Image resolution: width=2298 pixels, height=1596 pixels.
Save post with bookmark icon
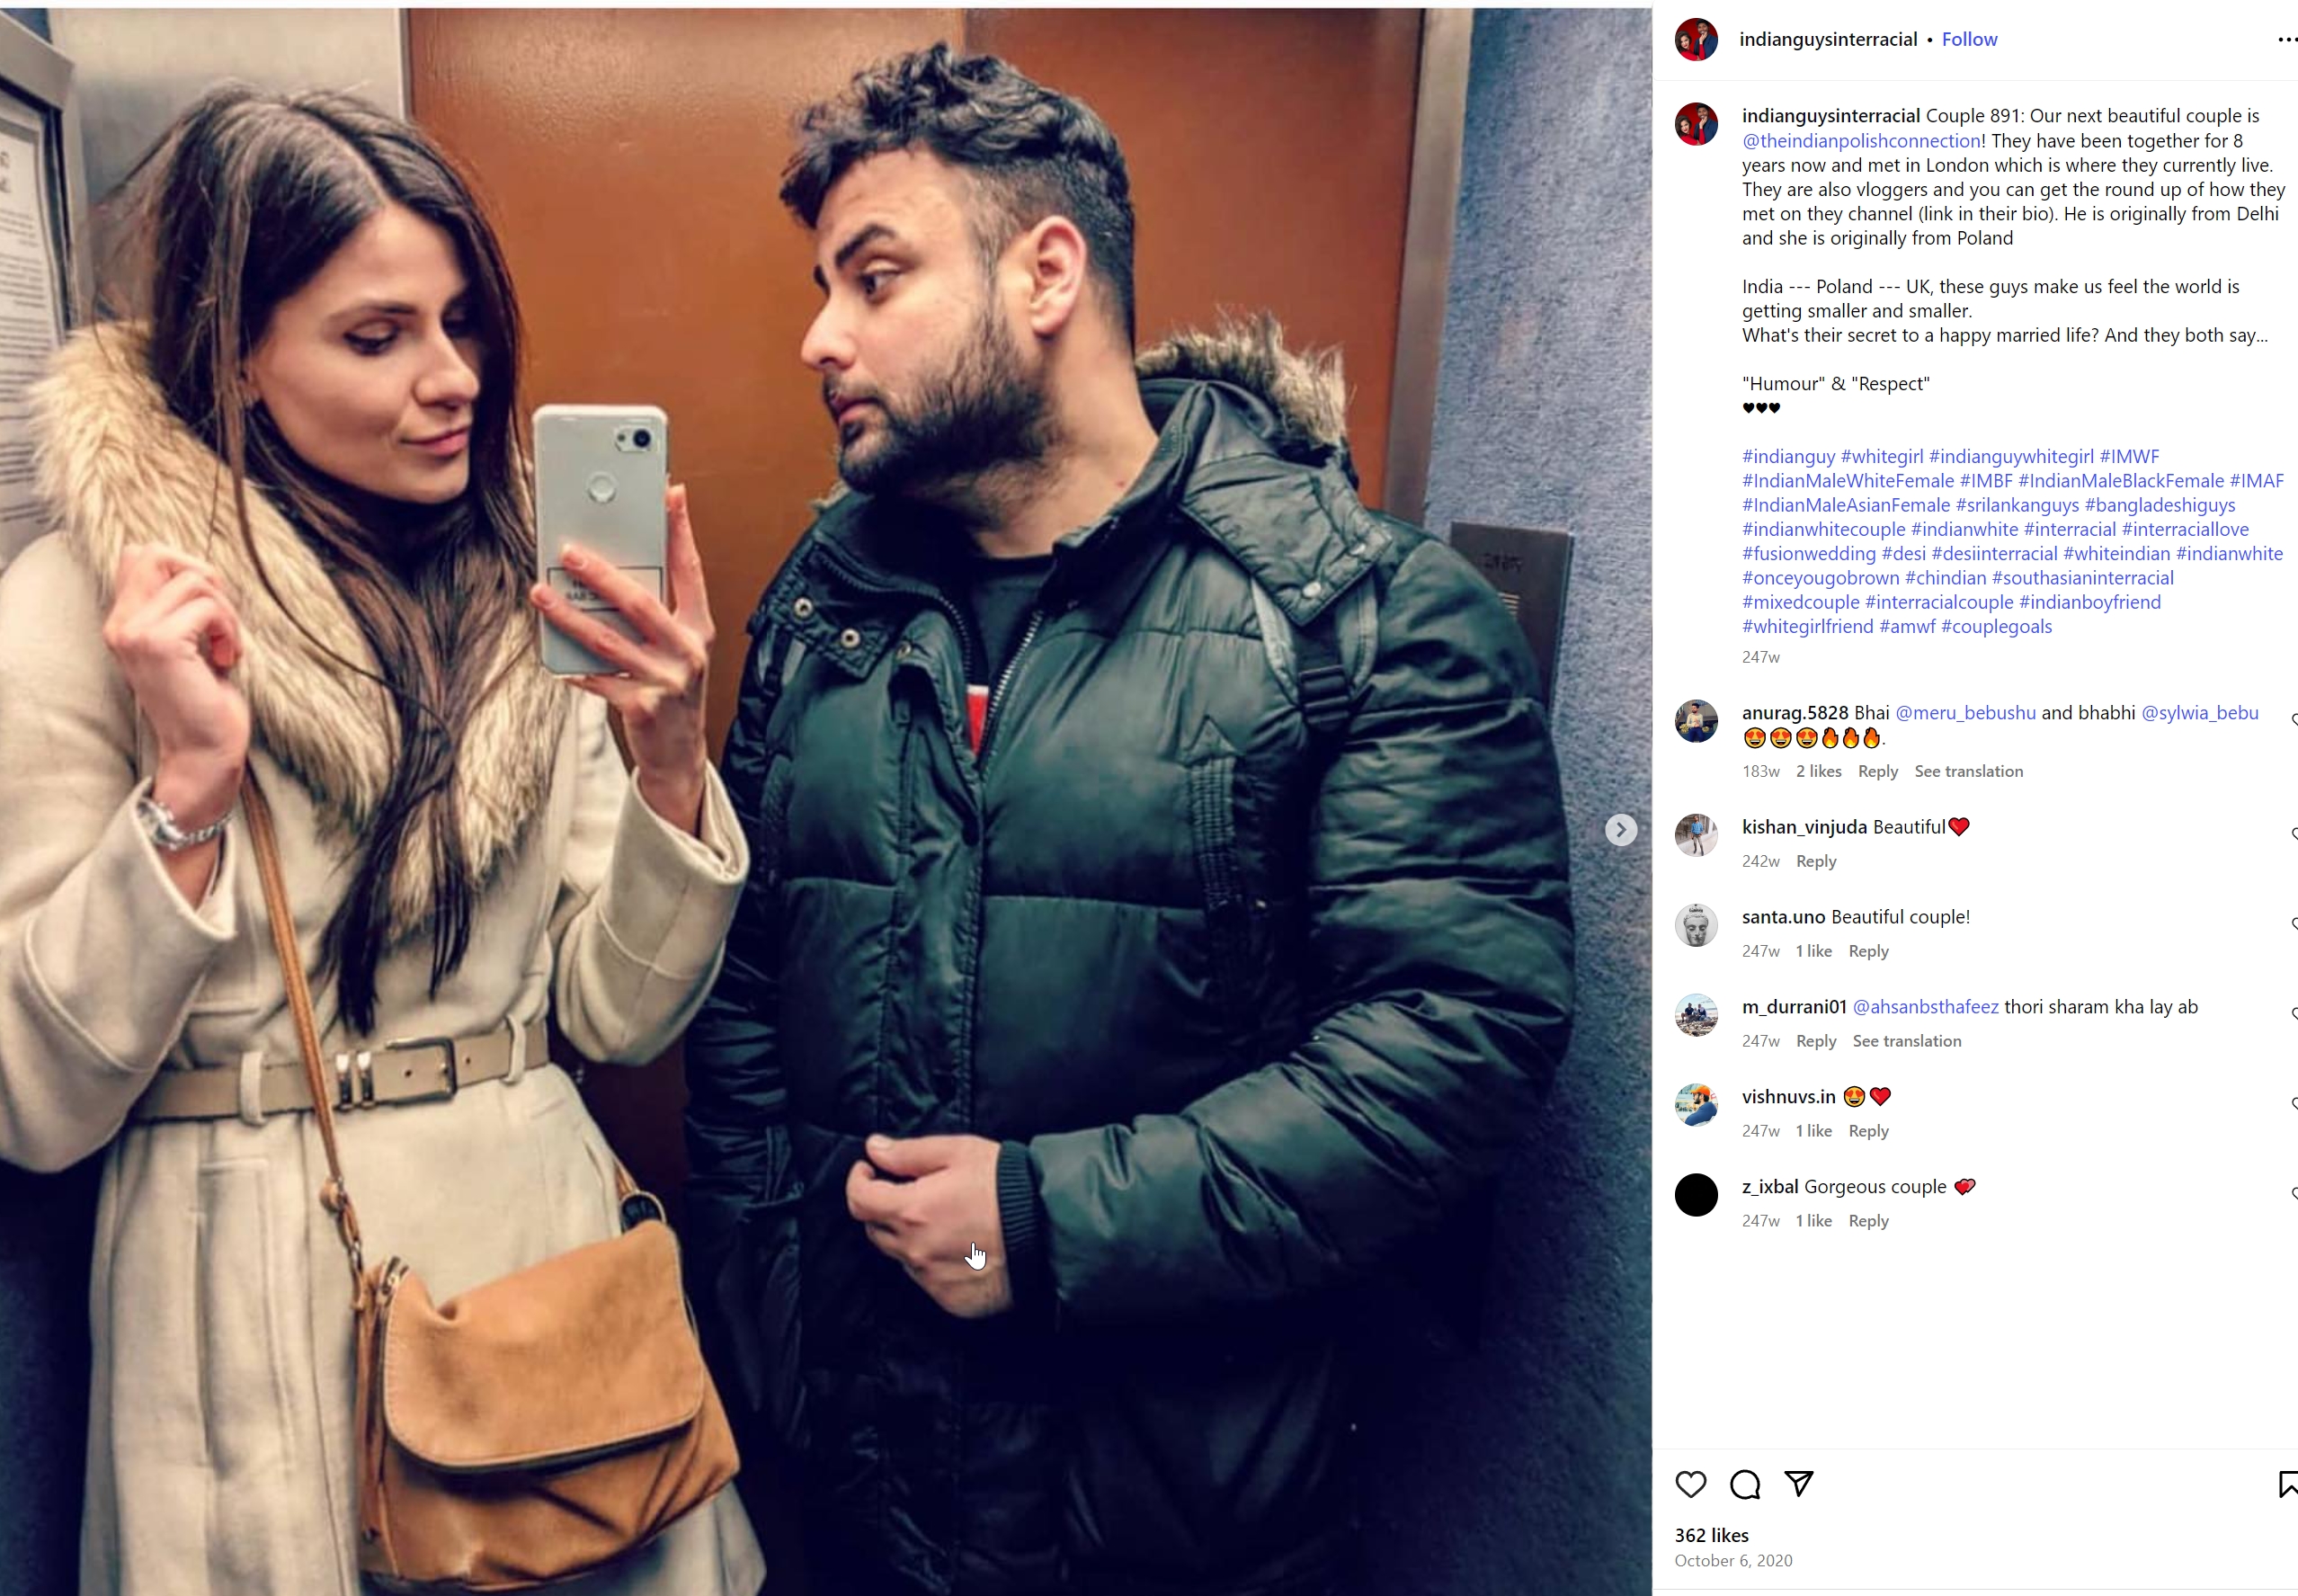(x=2288, y=1484)
